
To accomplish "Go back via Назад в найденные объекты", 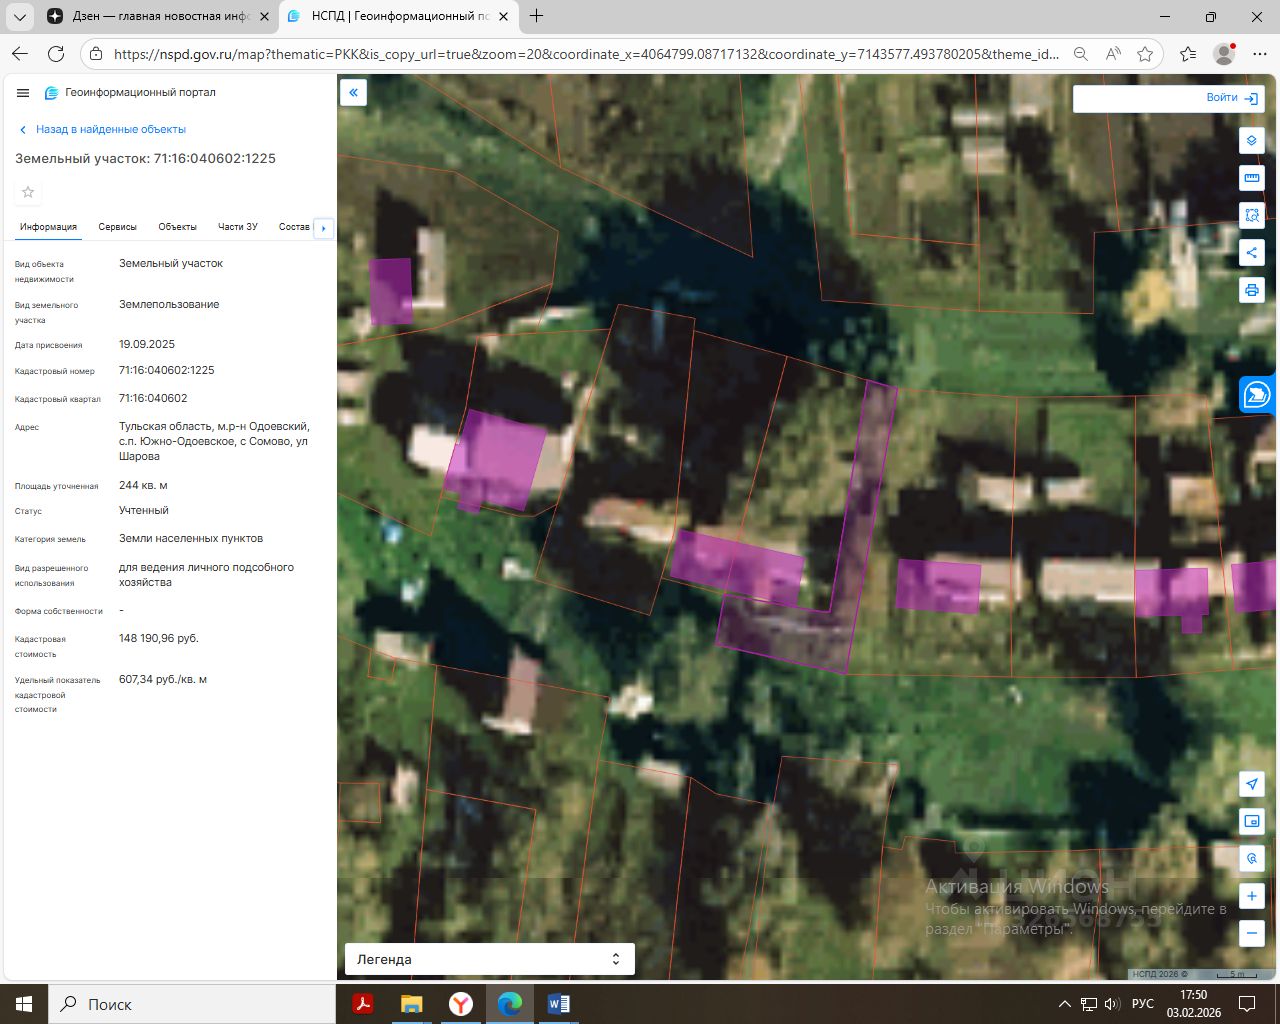I will pyautogui.click(x=103, y=130).
